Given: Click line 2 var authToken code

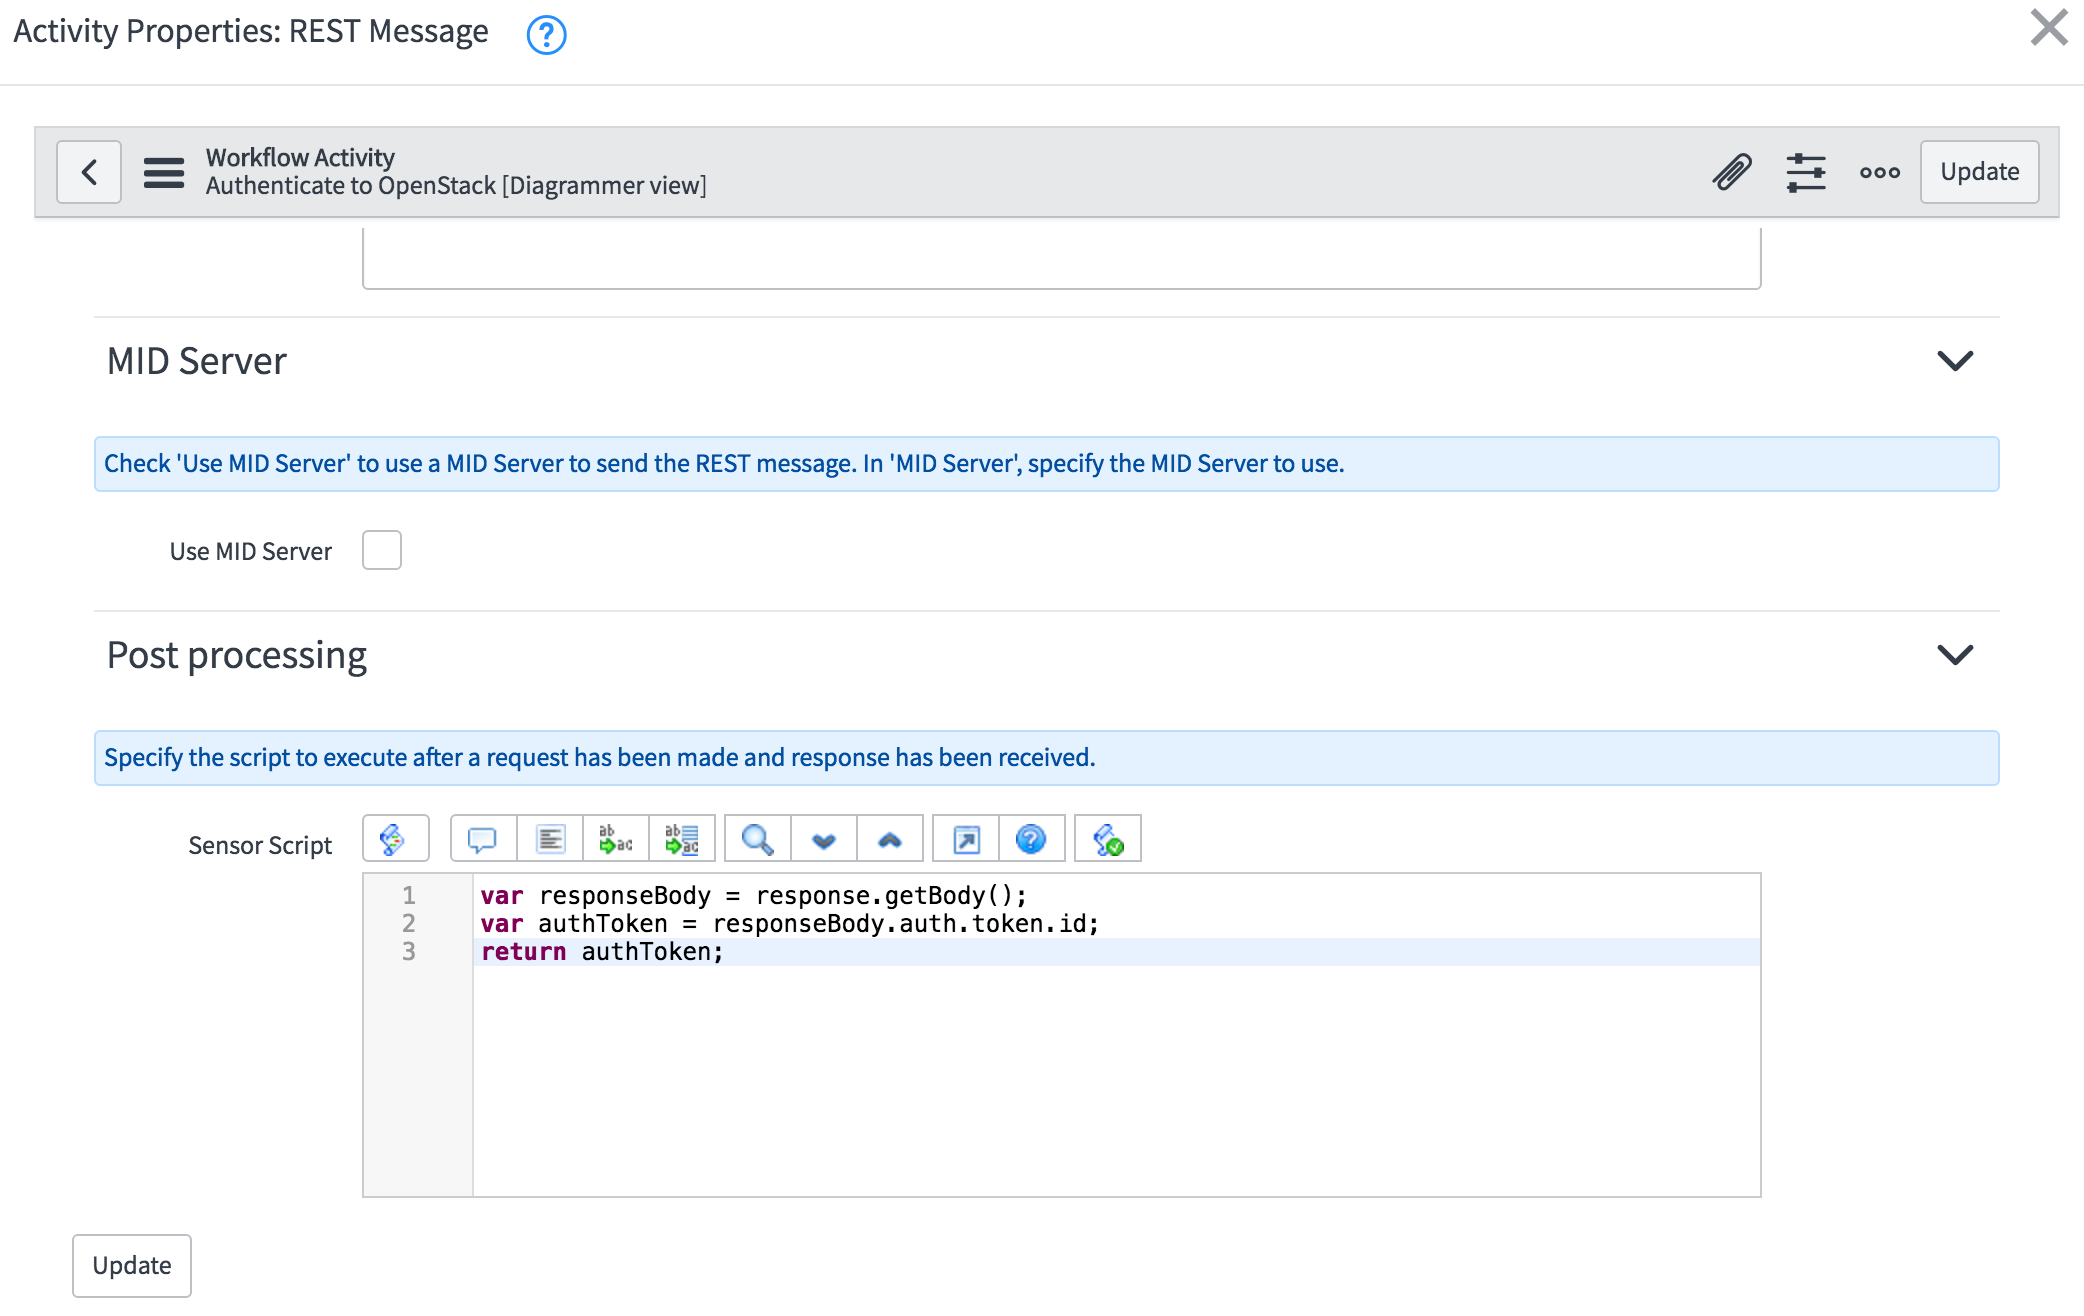Looking at the screenshot, I should click(x=790, y=924).
